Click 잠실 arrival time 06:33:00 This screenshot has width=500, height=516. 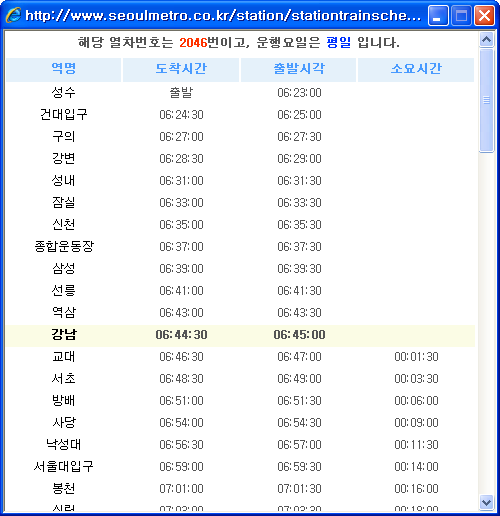pos(181,203)
